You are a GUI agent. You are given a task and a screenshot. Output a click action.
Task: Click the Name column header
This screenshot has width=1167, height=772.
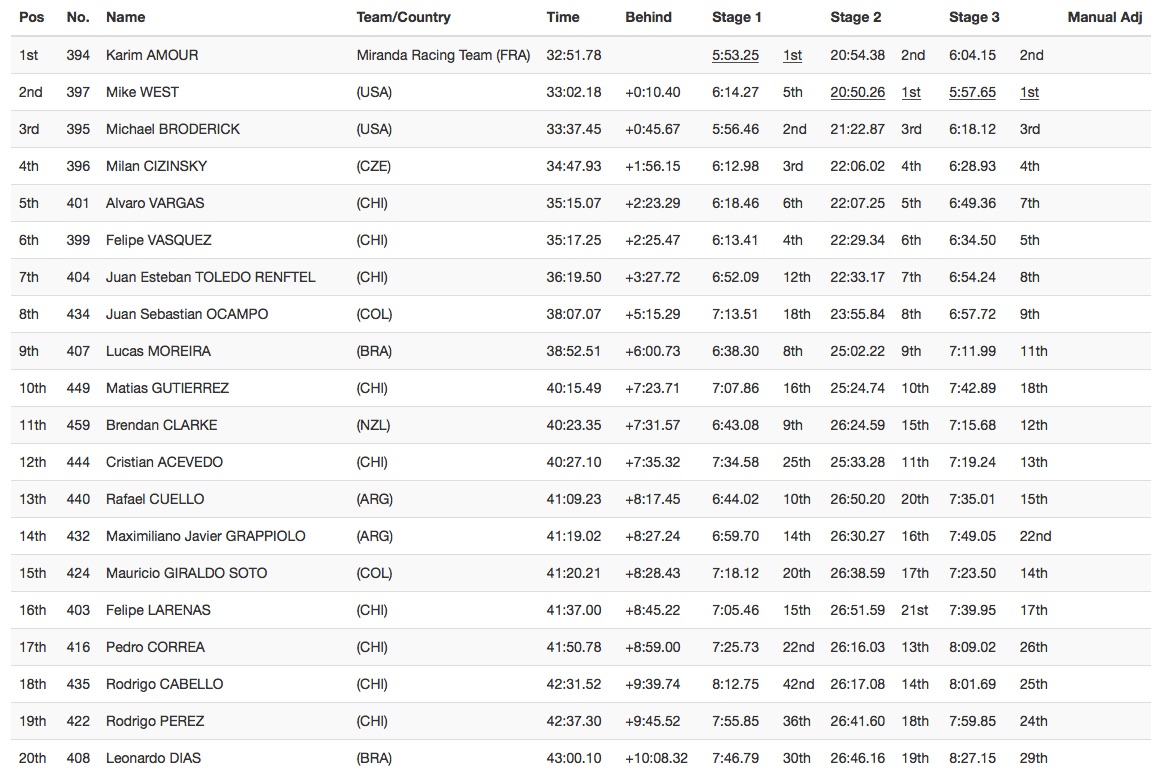coord(125,17)
